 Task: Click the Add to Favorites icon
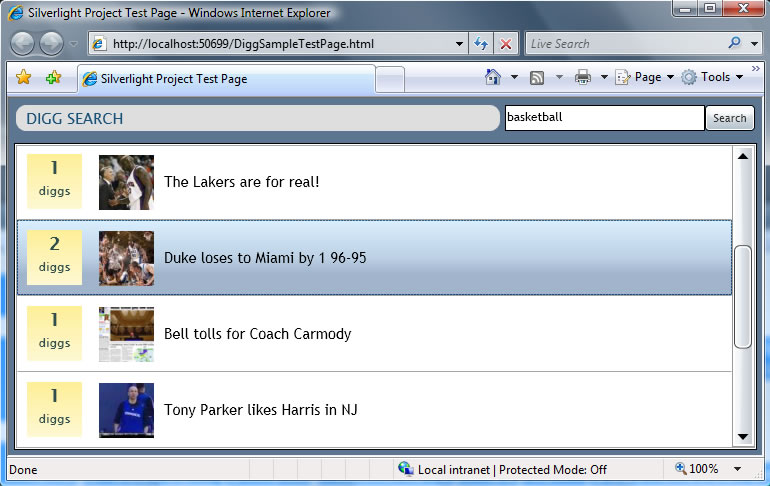(x=53, y=77)
